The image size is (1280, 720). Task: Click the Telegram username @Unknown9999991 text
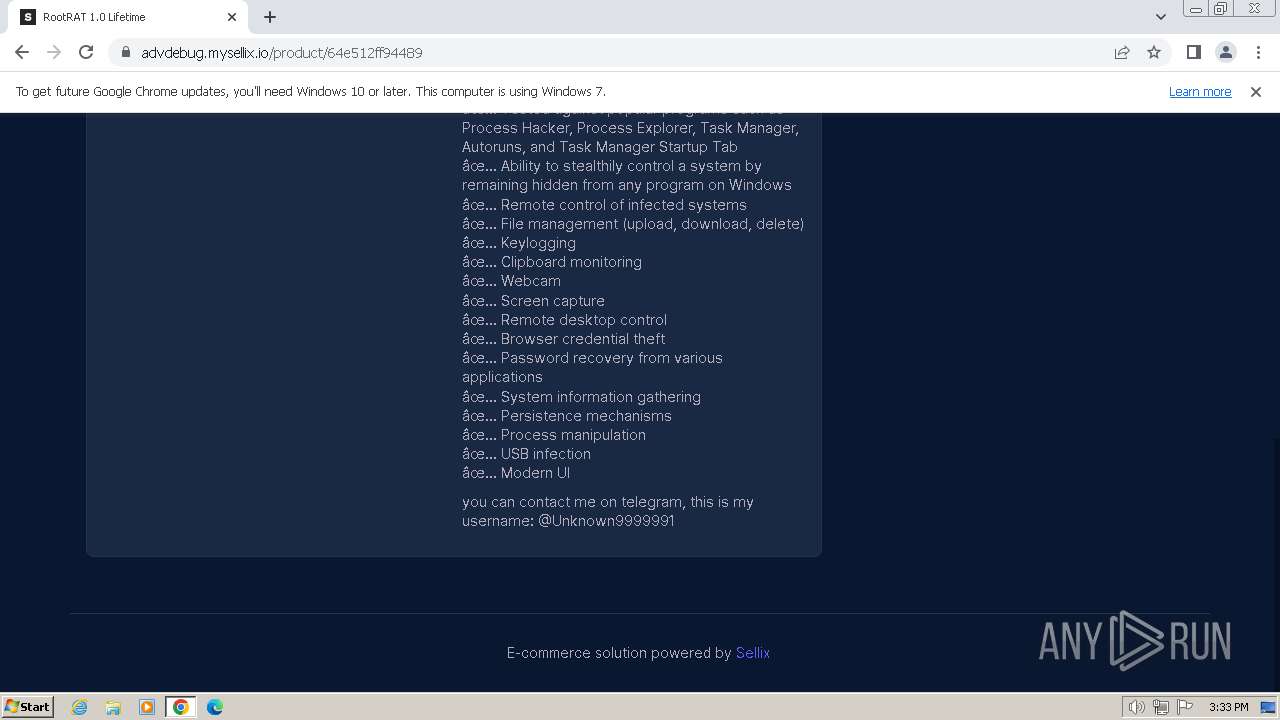(606, 521)
